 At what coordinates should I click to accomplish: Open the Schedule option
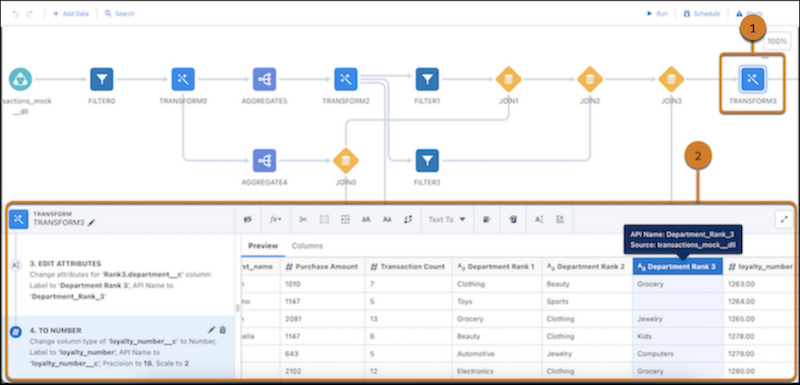click(x=702, y=14)
